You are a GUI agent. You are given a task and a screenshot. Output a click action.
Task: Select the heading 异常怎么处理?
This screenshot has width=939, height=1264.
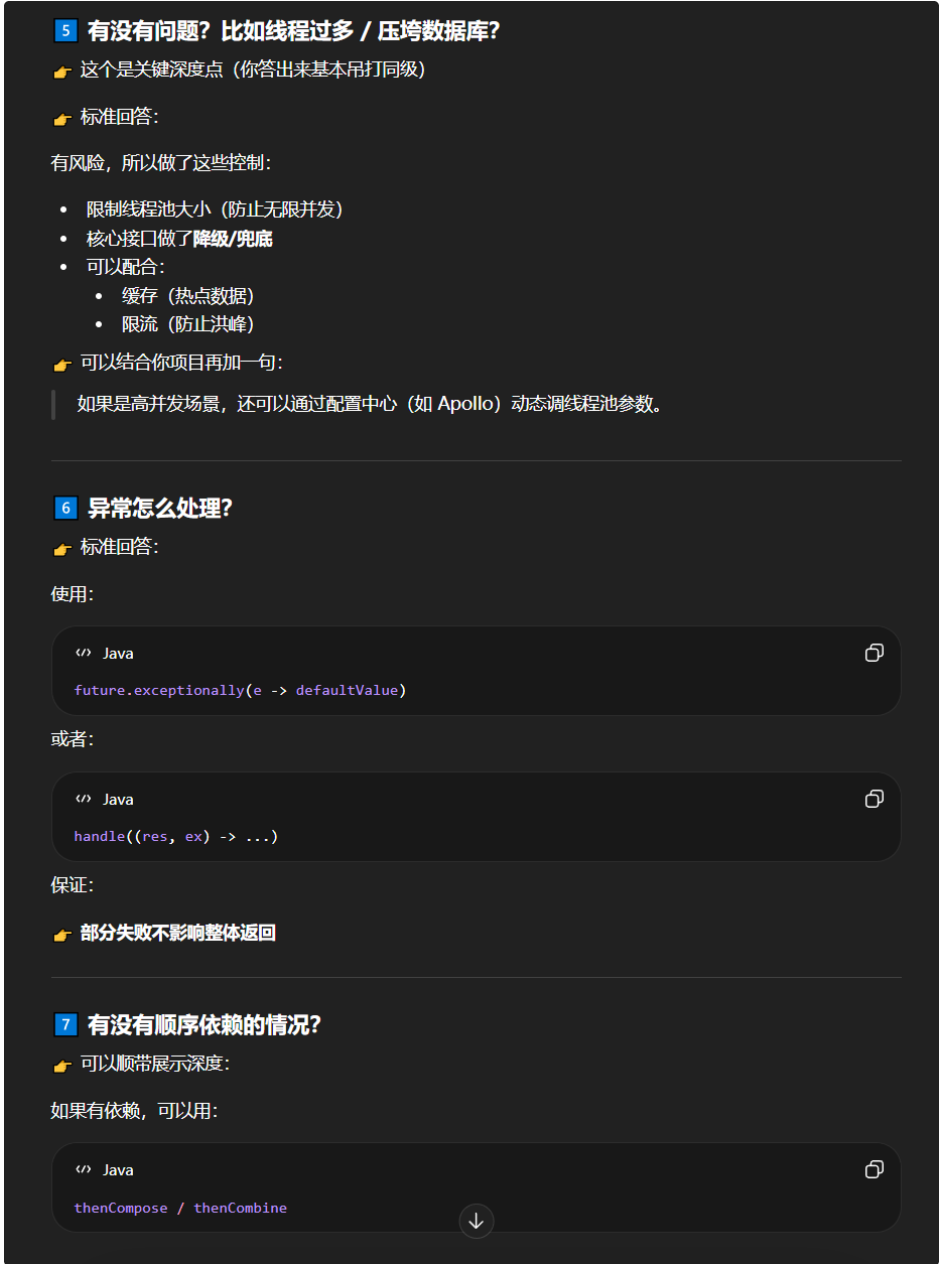[x=160, y=508]
